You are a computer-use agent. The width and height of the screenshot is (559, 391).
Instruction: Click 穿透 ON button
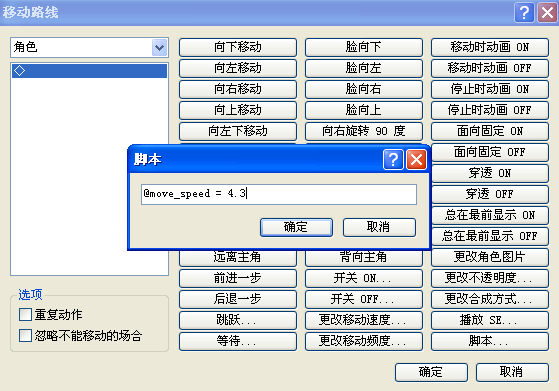(x=490, y=173)
